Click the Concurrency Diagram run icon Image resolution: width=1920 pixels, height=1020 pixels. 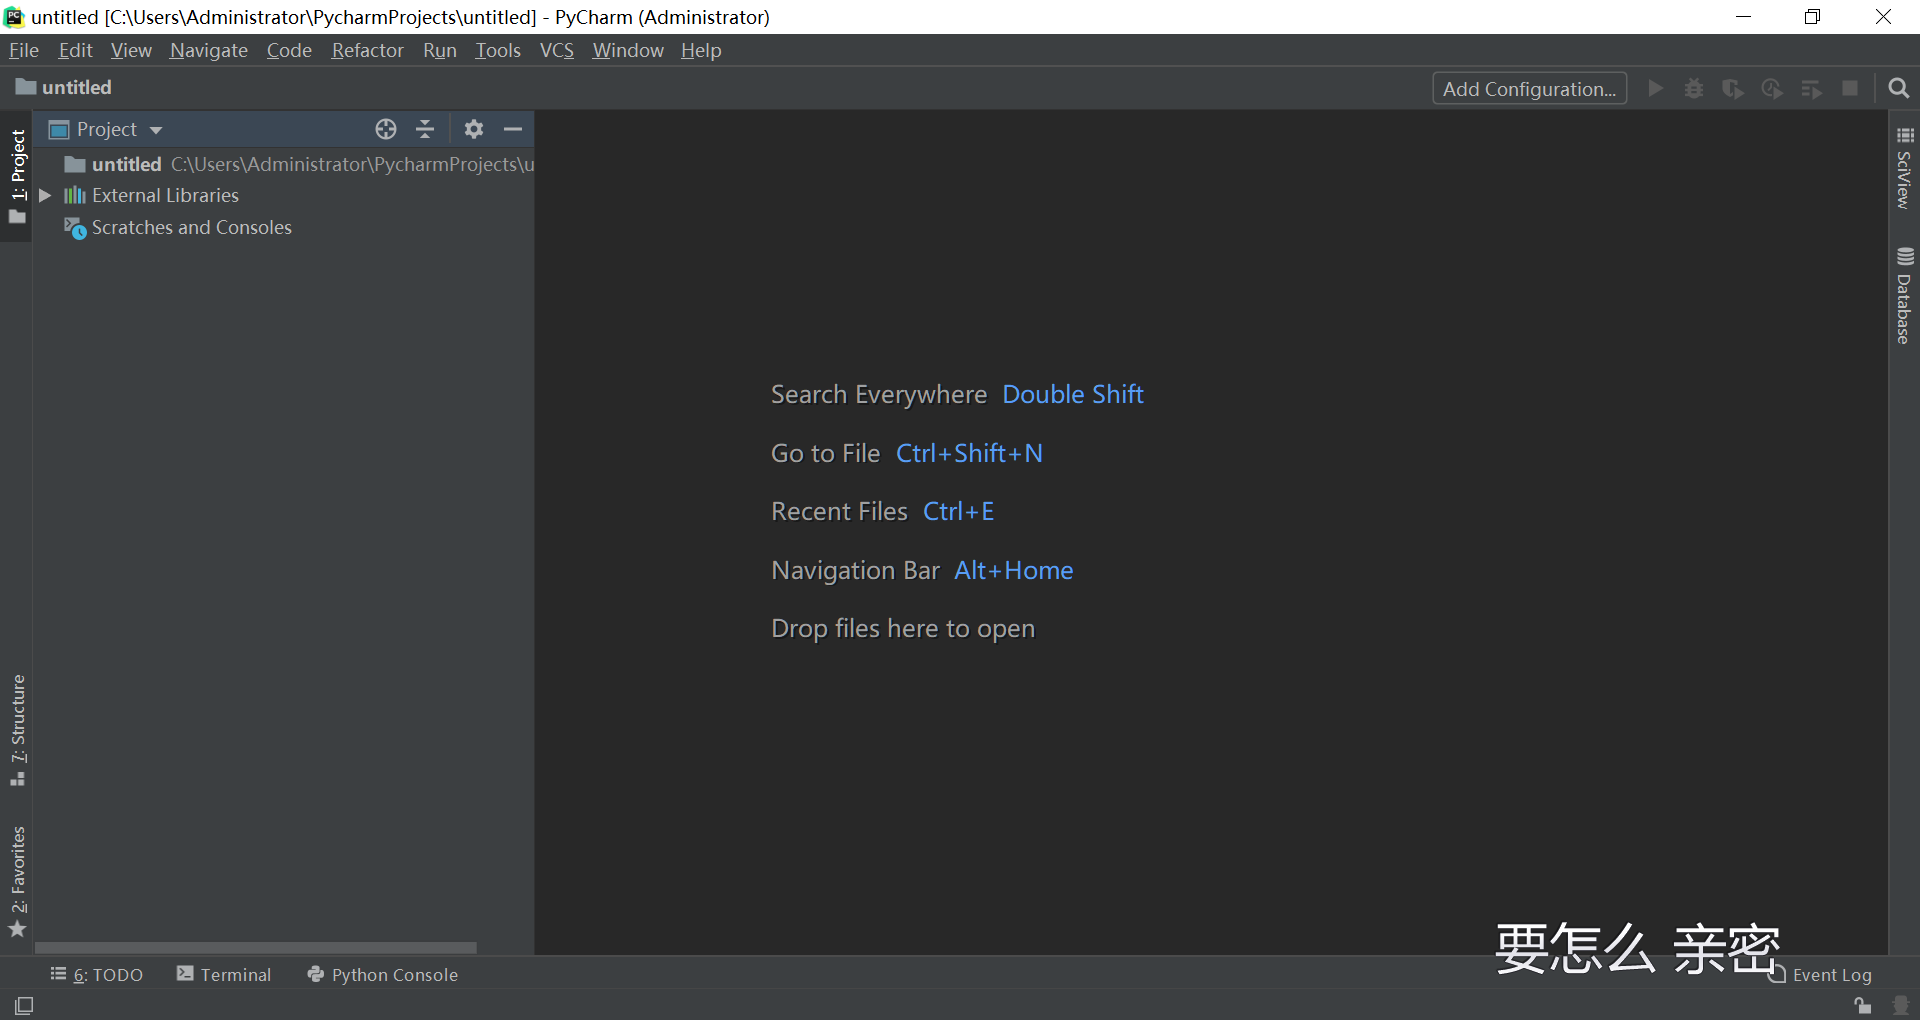tap(1811, 89)
